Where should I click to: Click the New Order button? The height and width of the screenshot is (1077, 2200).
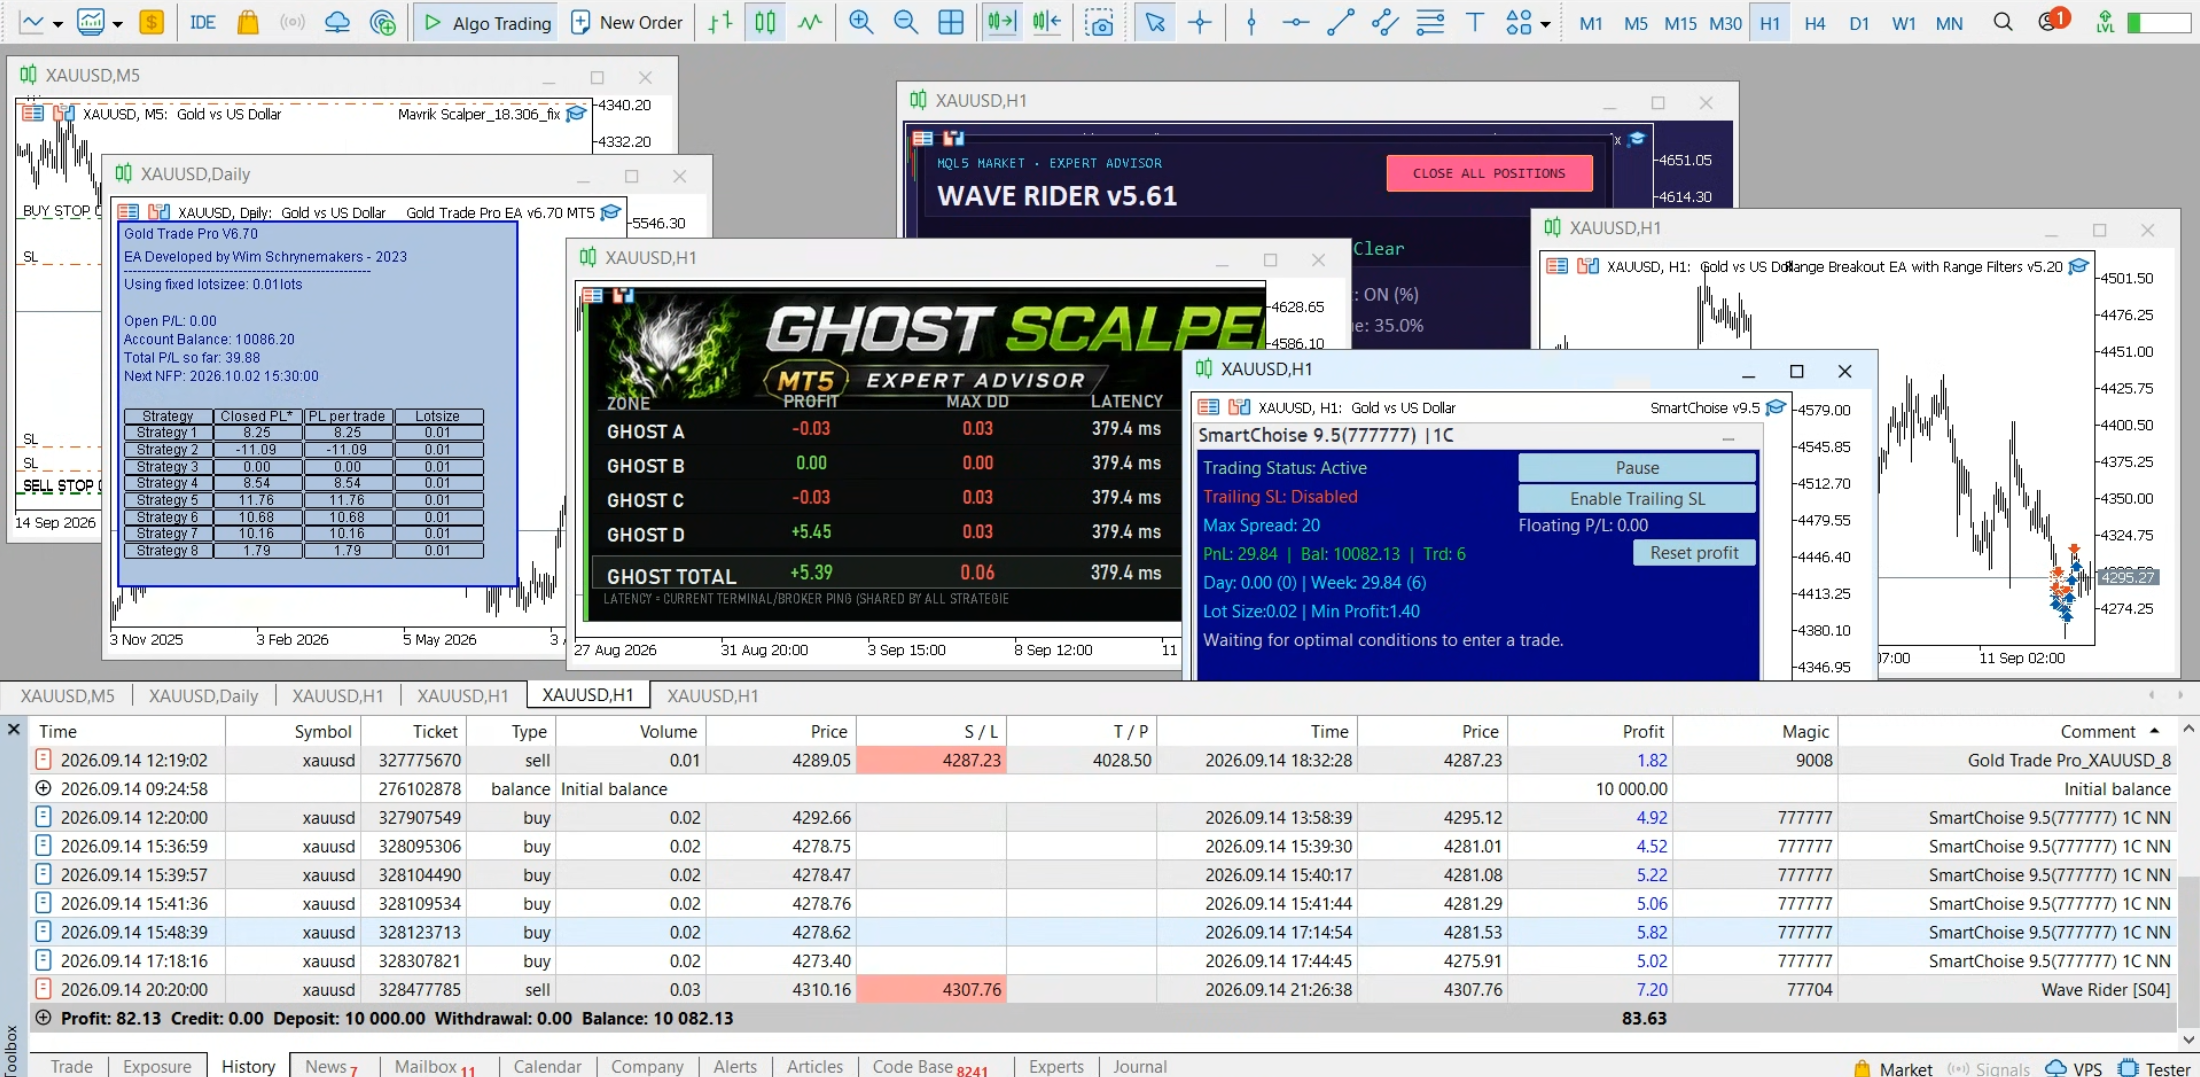[x=626, y=22]
